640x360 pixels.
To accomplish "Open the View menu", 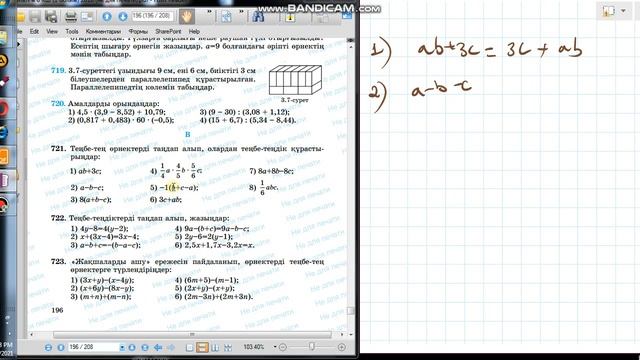I will 52,31.
